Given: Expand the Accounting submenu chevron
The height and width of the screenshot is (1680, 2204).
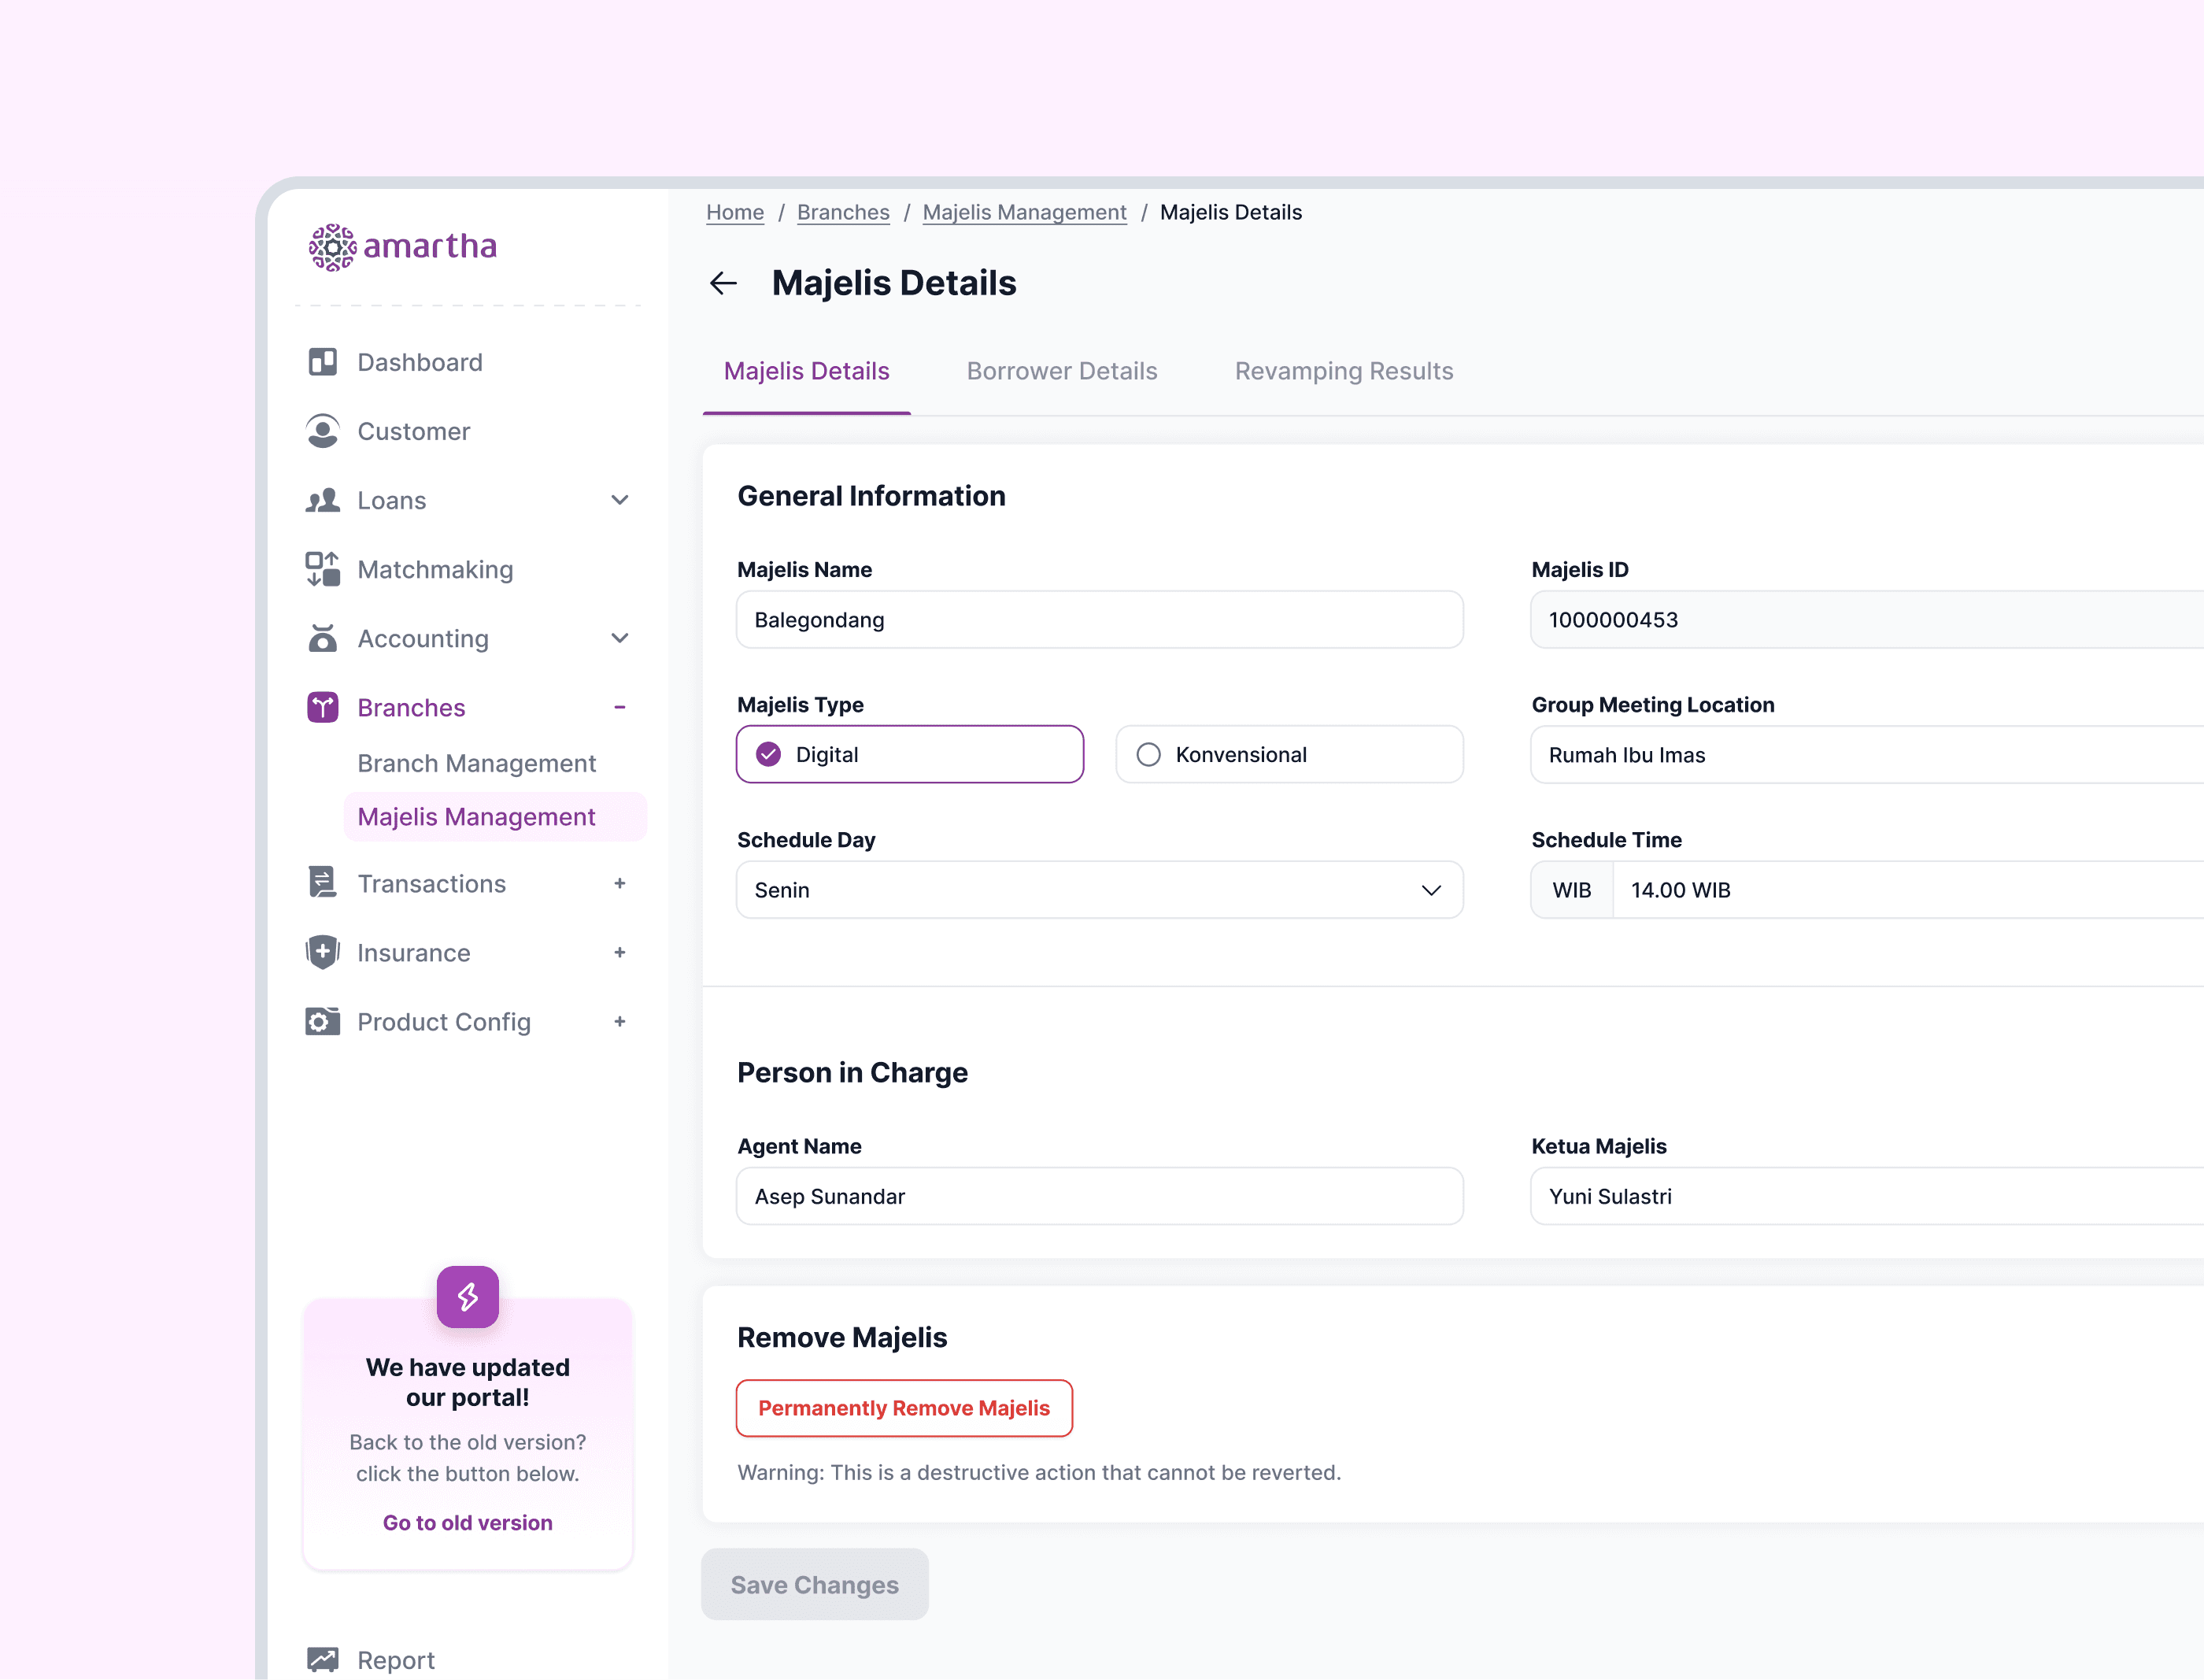Looking at the screenshot, I should pyautogui.click(x=620, y=638).
